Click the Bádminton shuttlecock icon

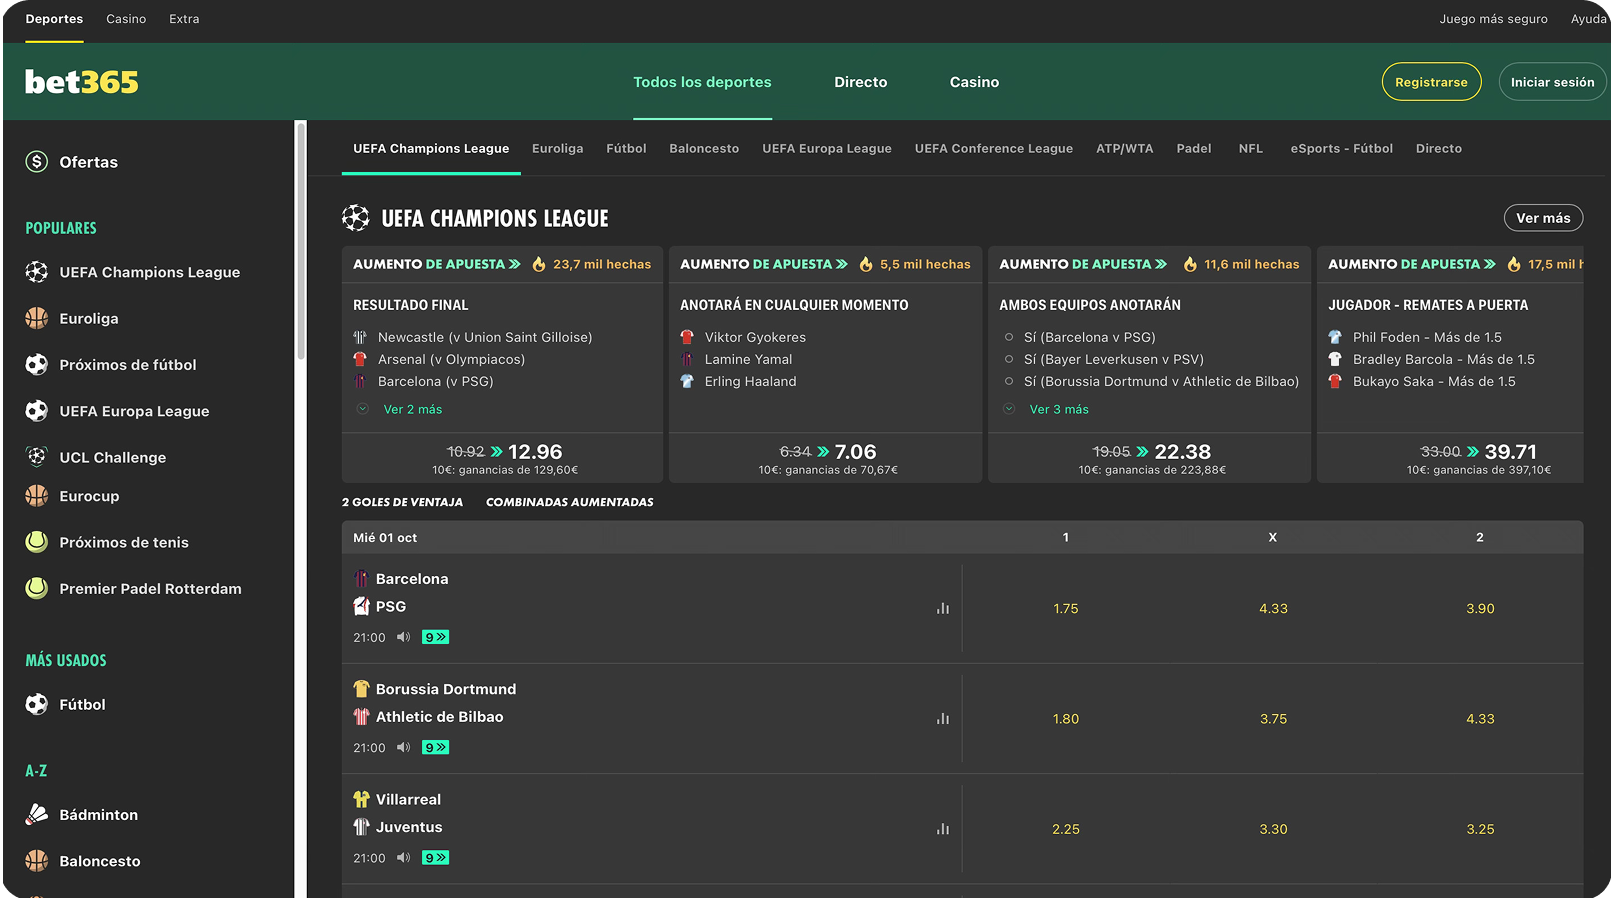click(37, 815)
